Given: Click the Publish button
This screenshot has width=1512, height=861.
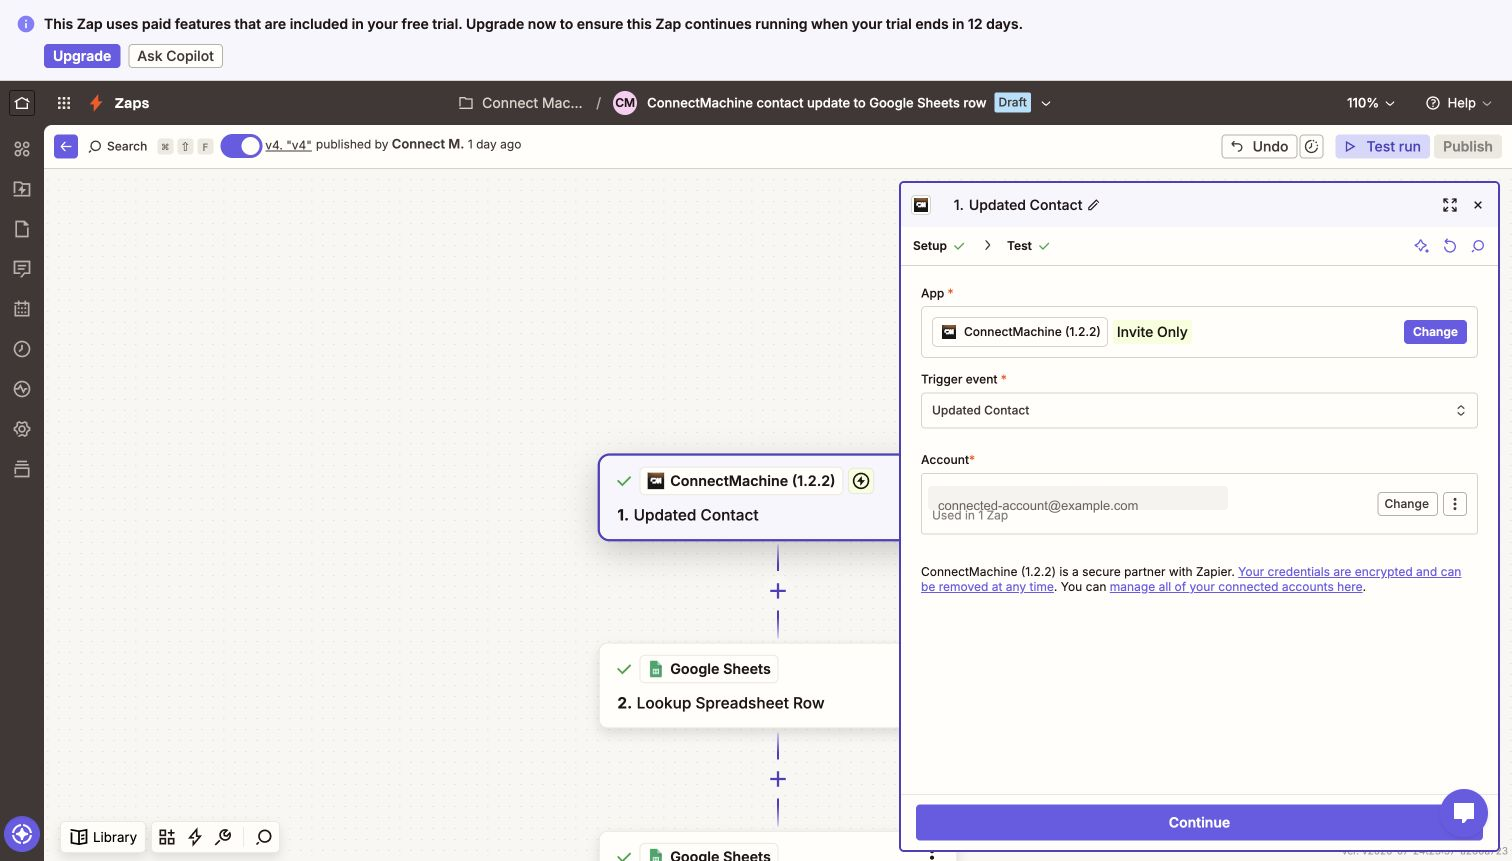Looking at the screenshot, I should [x=1467, y=146].
